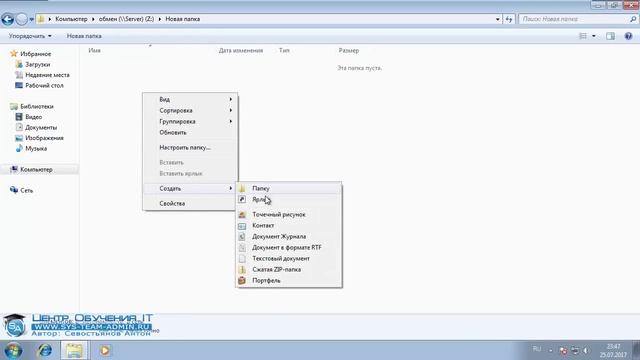This screenshot has width=640, height=360.
Task: Expand the Вид context submenu
Action: [x=190, y=100]
